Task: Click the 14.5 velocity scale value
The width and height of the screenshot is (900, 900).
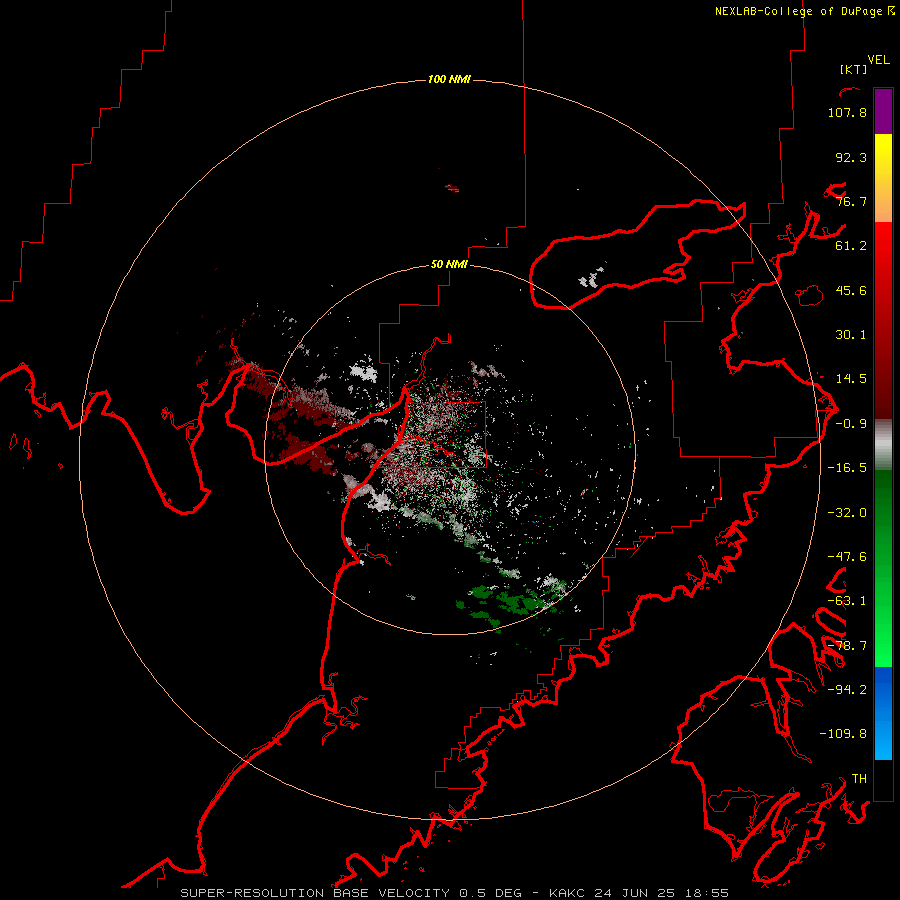Action: tap(851, 379)
